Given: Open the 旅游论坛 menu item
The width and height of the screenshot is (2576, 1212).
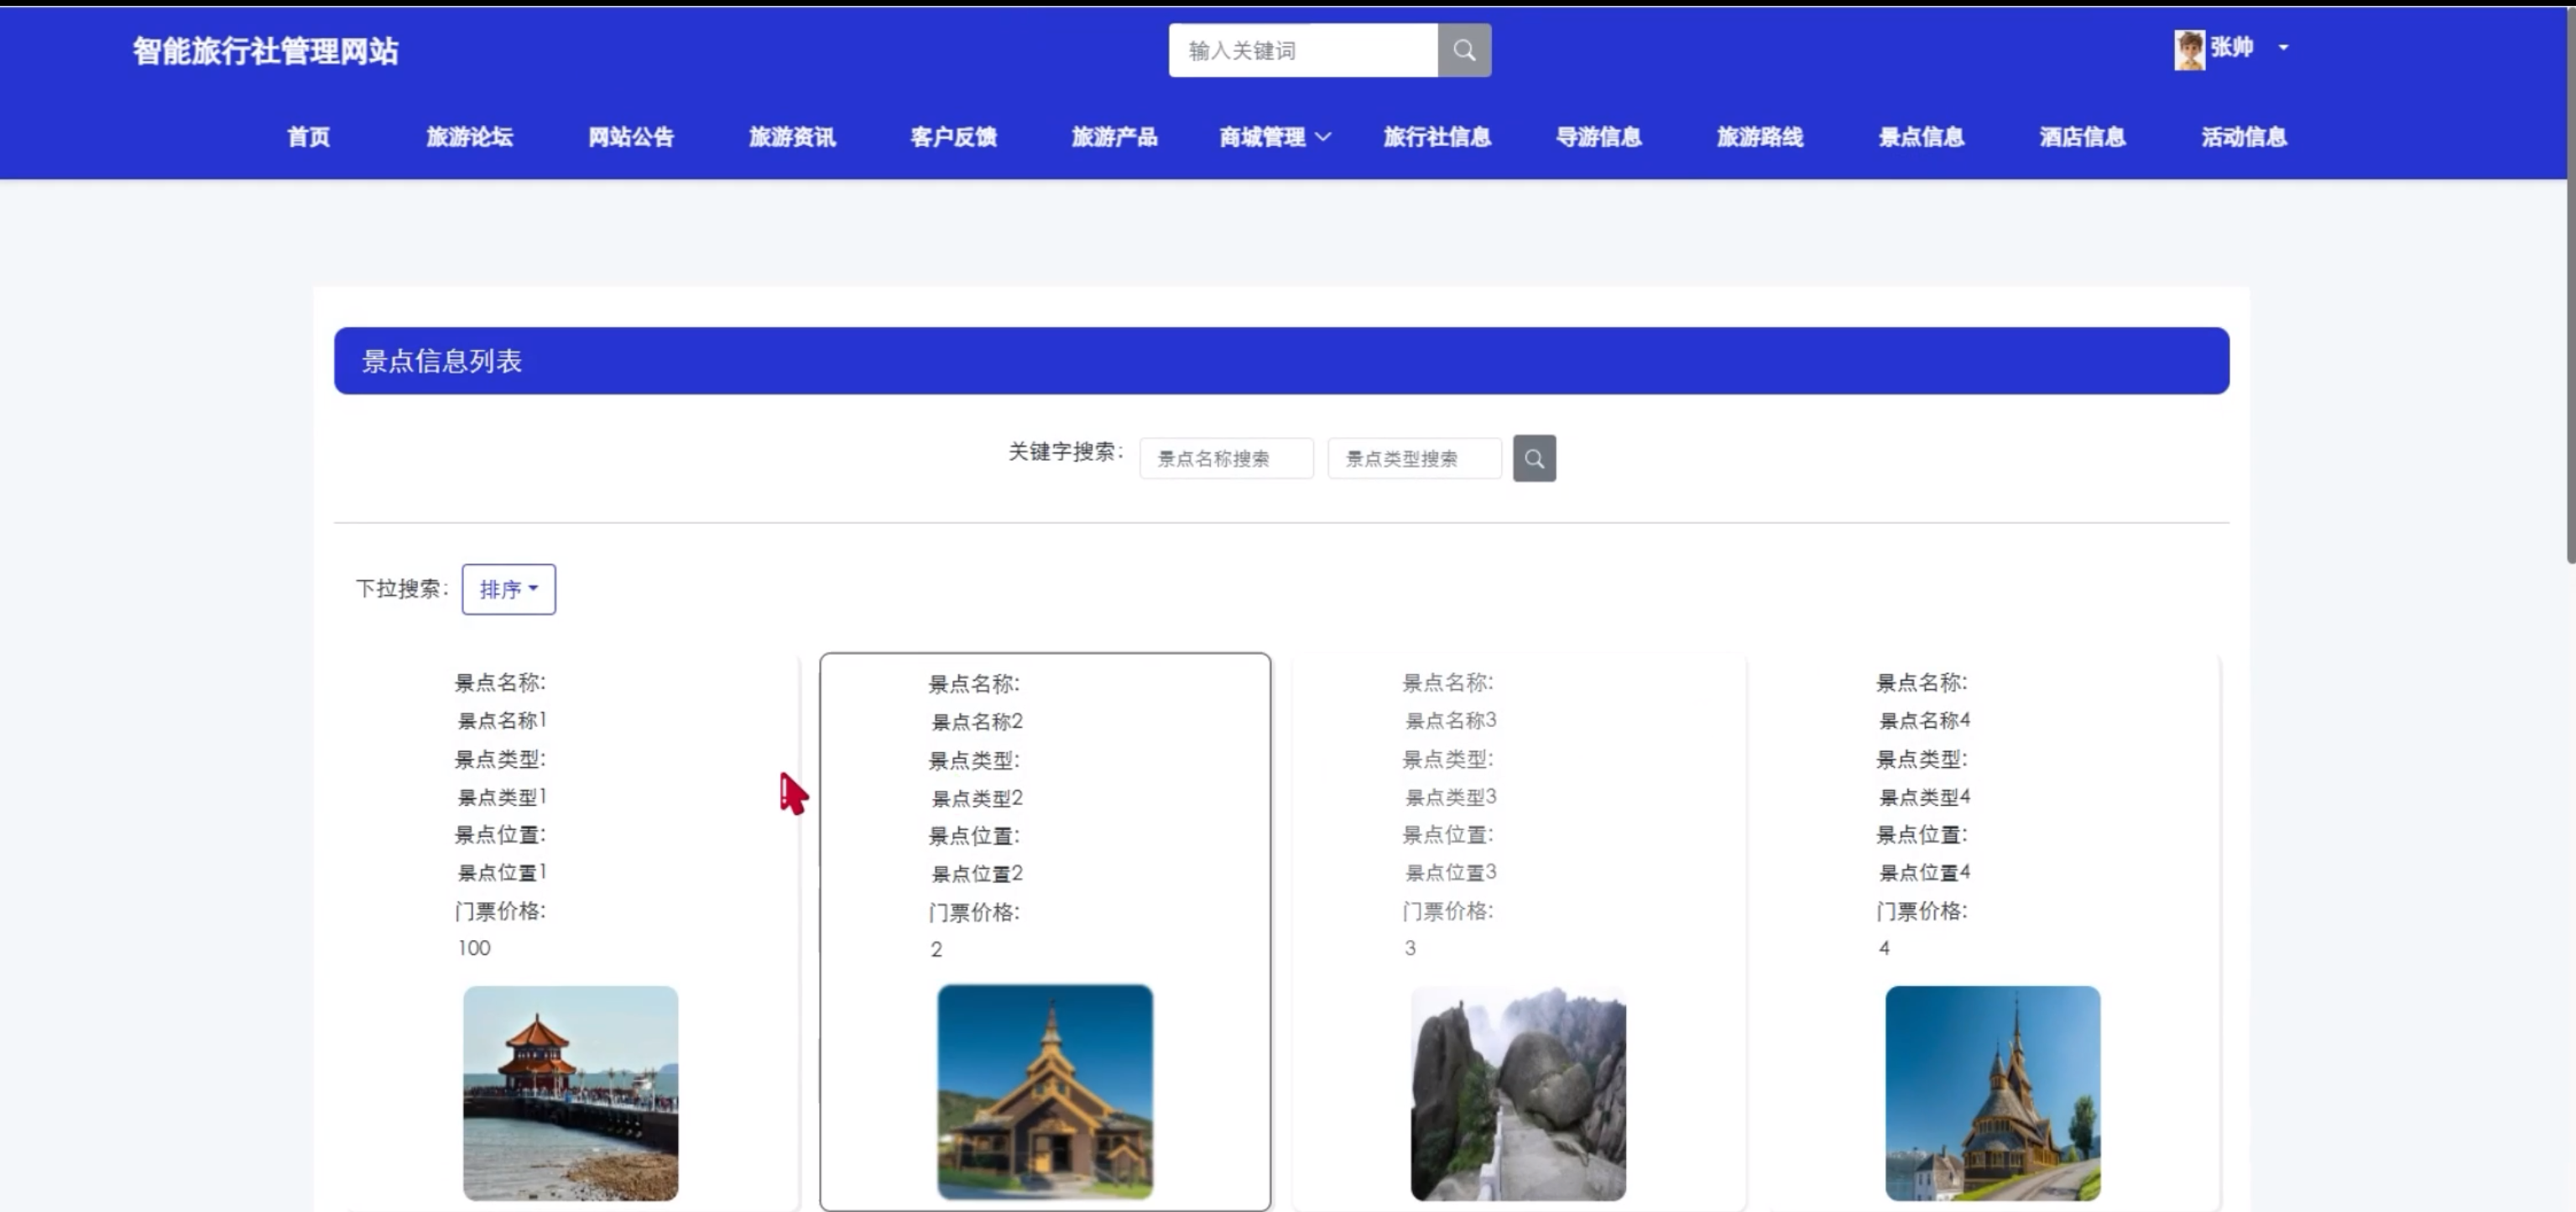Looking at the screenshot, I should (x=469, y=137).
